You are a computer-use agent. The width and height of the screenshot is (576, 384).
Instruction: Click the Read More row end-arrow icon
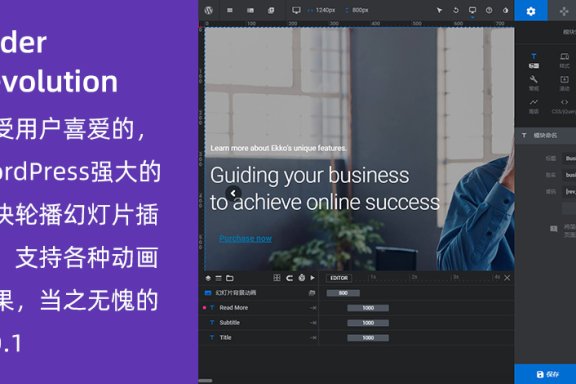(x=313, y=308)
